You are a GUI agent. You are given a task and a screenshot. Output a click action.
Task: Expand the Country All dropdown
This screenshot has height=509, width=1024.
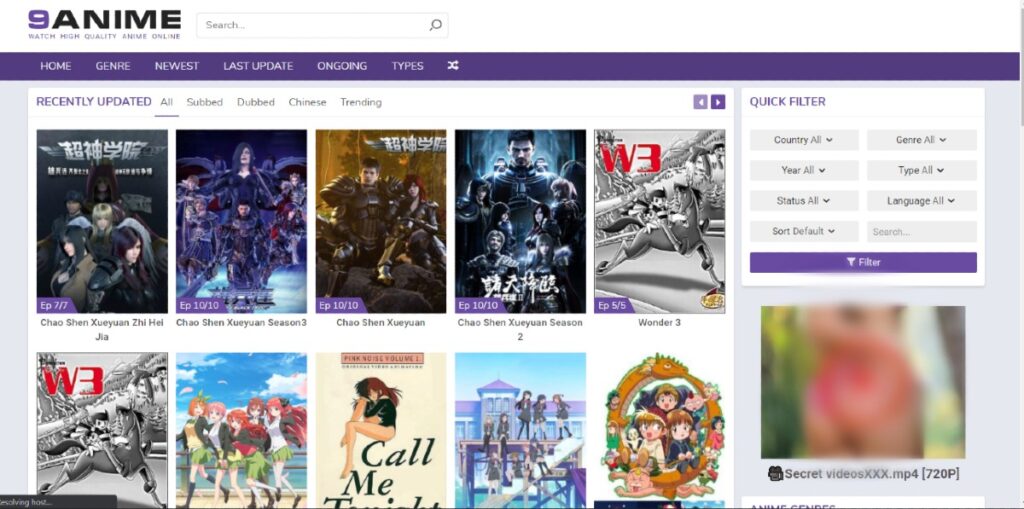pyautogui.click(x=804, y=140)
